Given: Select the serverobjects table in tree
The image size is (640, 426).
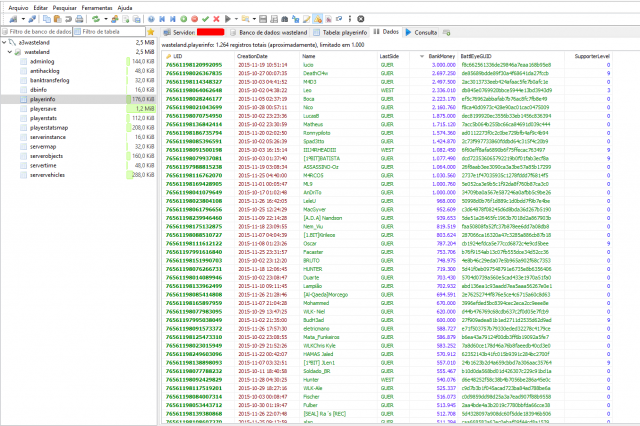Looking at the screenshot, I should click(47, 156).
